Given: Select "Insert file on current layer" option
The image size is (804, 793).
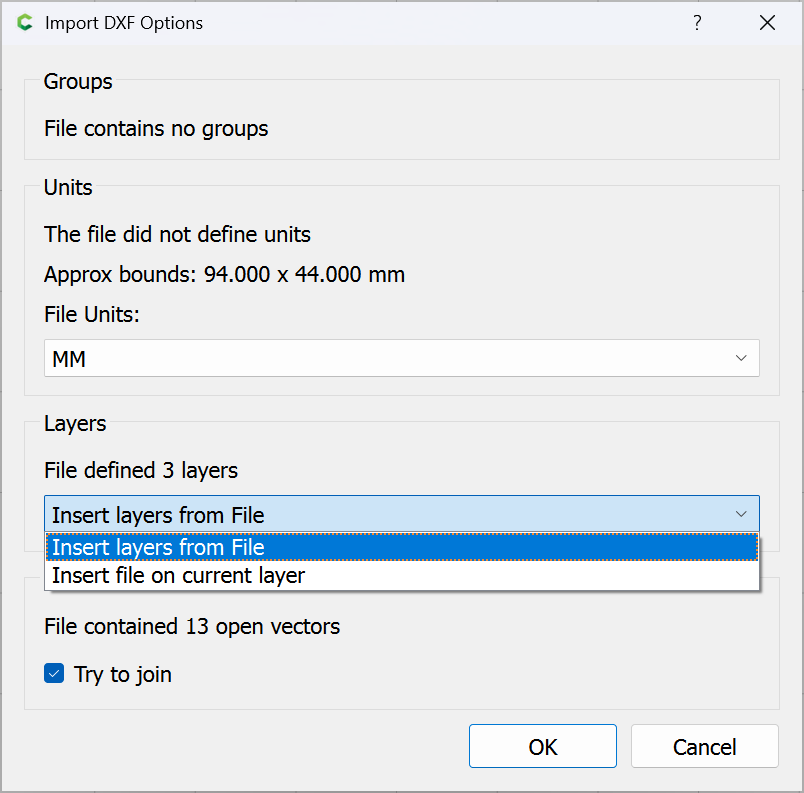Looking at the screenshot, I should (178, 575).
